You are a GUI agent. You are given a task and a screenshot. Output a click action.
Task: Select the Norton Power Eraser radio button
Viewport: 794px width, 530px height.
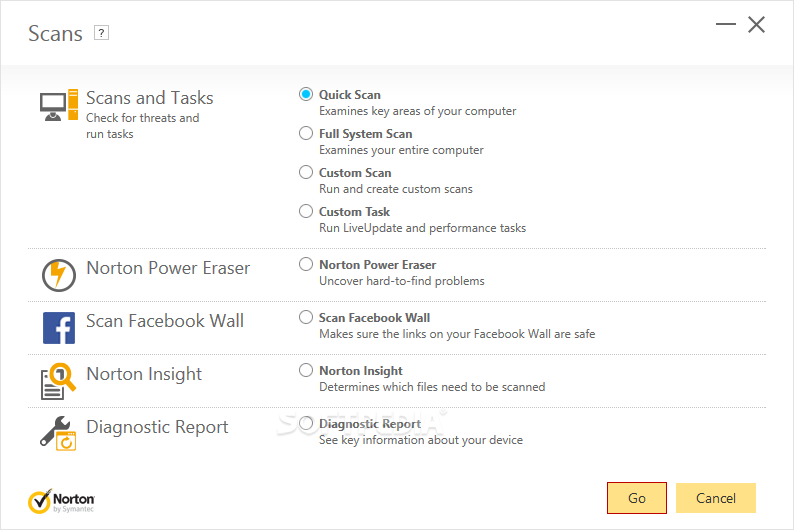(x=306, y=264)
